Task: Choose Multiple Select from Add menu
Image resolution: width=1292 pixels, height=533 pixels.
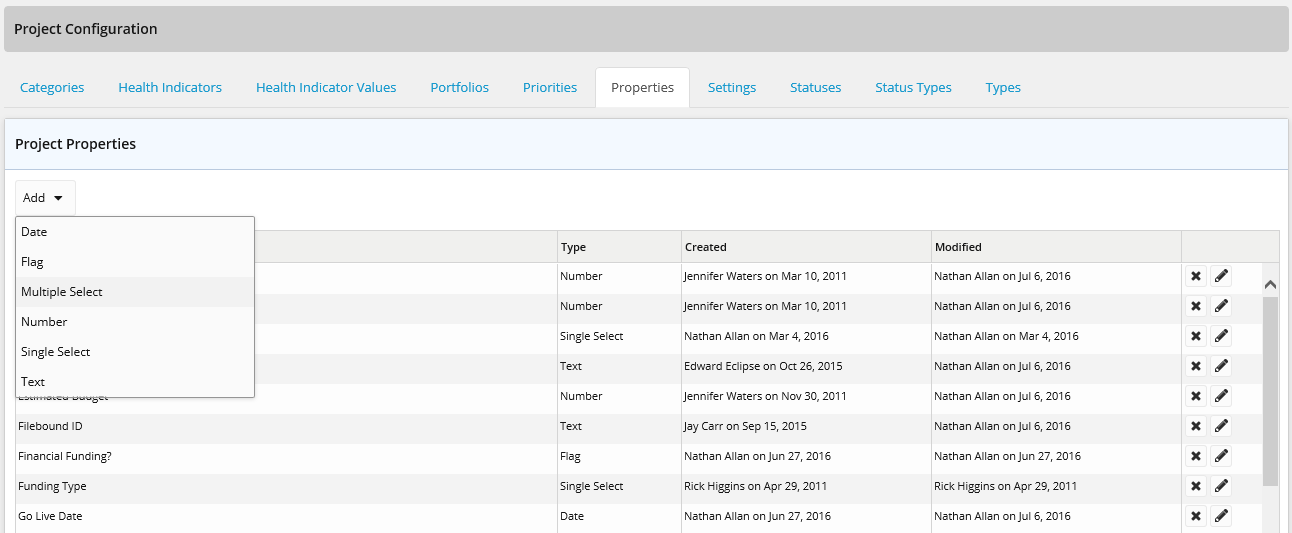Action: tap(62, 292)
